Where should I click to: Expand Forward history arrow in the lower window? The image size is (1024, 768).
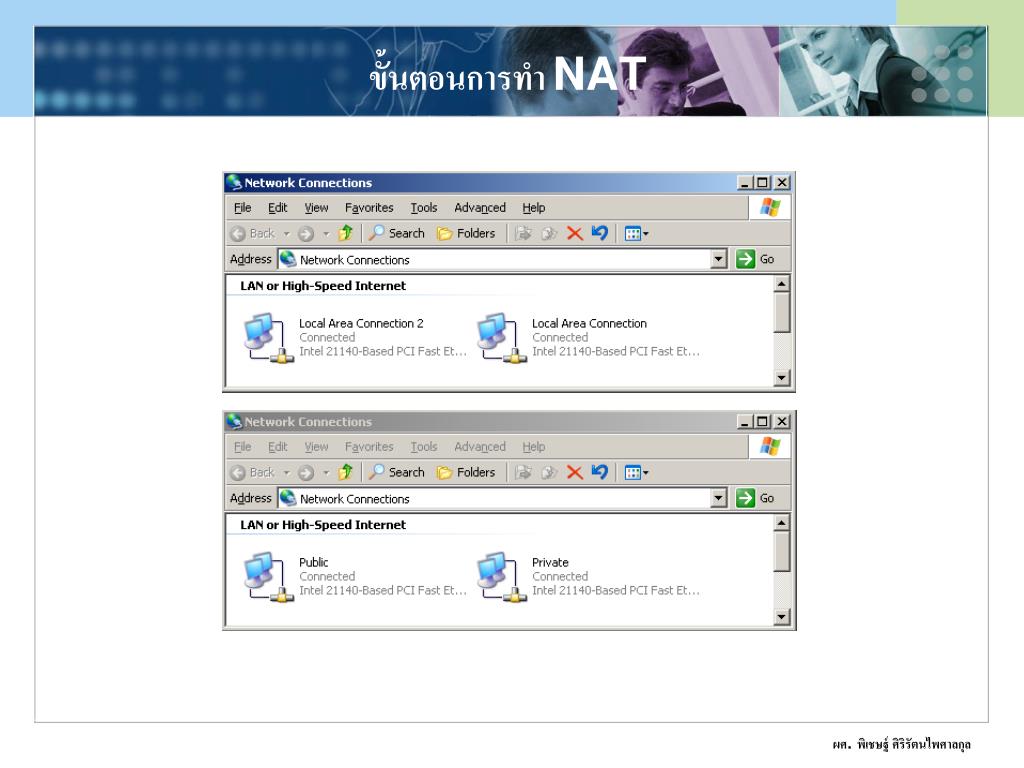[326, 473]
